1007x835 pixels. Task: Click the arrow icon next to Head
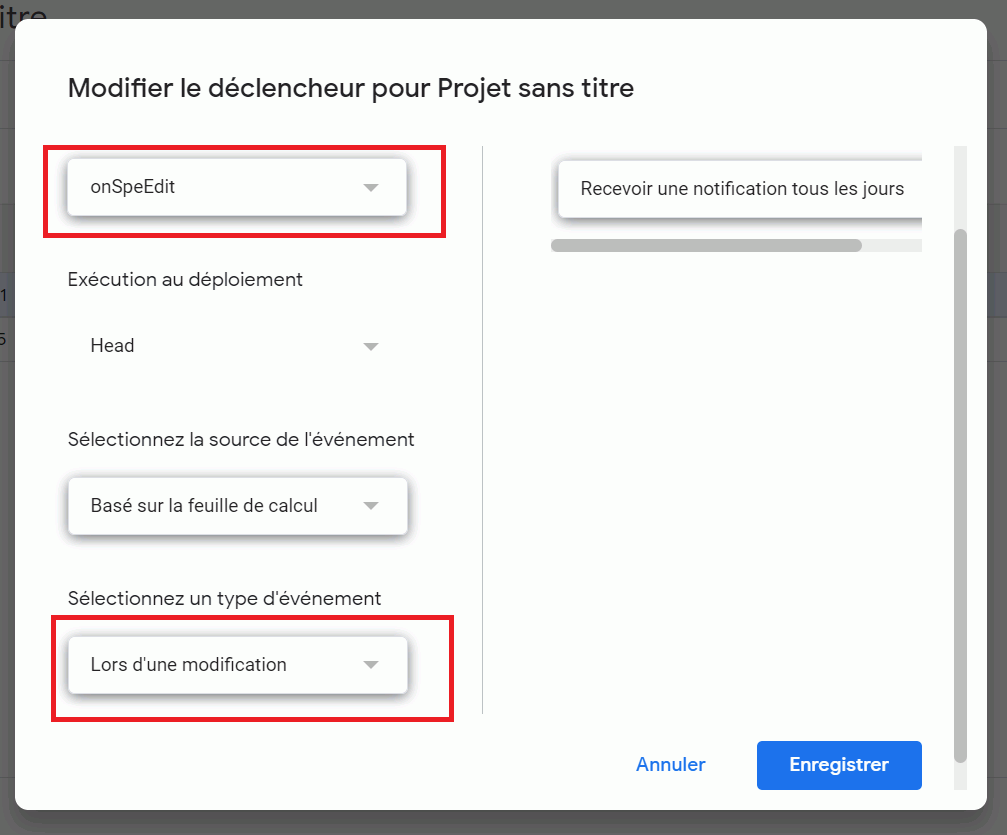pyautogui.click(x=371, y=346)
